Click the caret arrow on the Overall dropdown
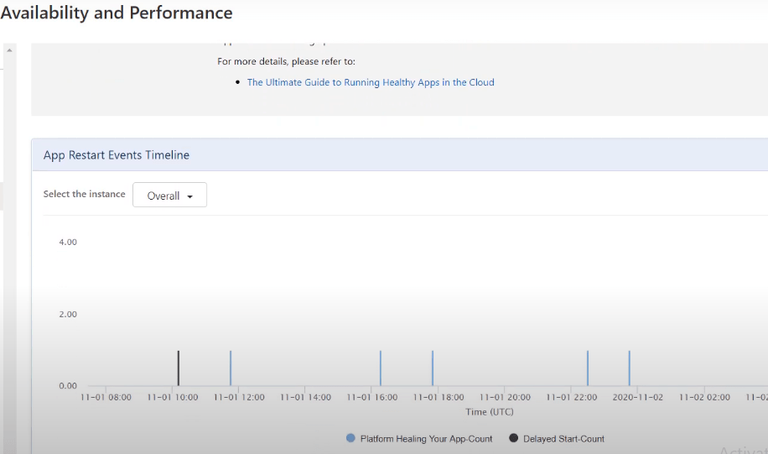The image size is (768, 454). click(190, 197)
